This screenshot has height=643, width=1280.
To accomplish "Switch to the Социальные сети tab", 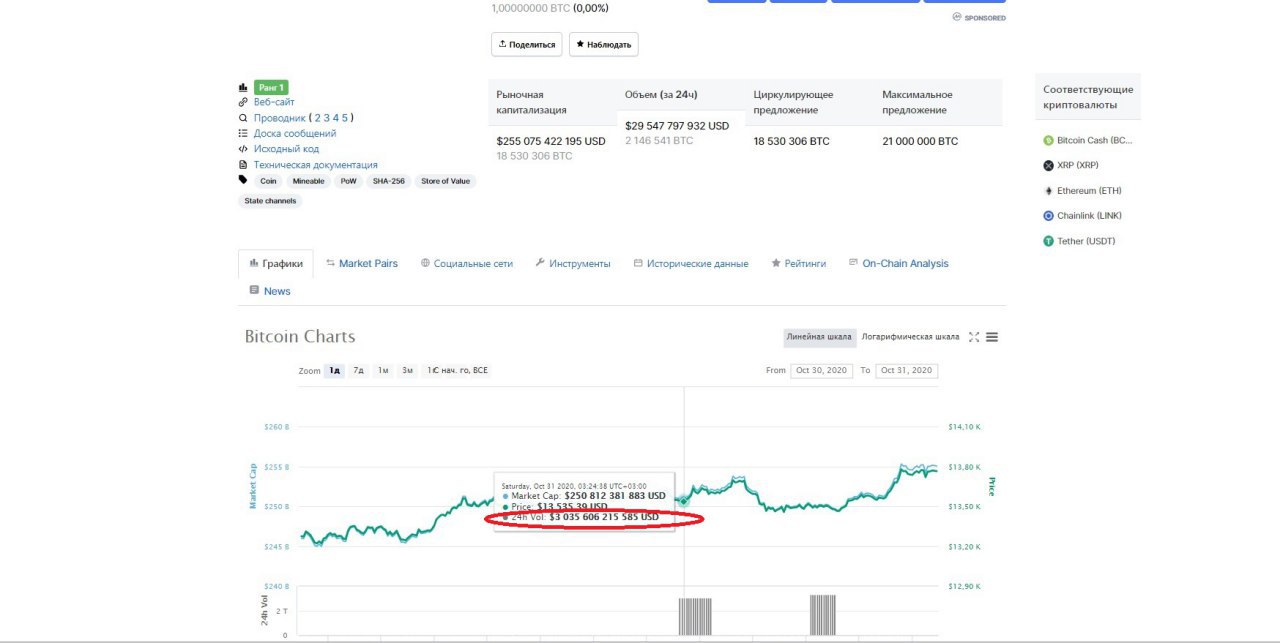I will click(x=466, y=264).
